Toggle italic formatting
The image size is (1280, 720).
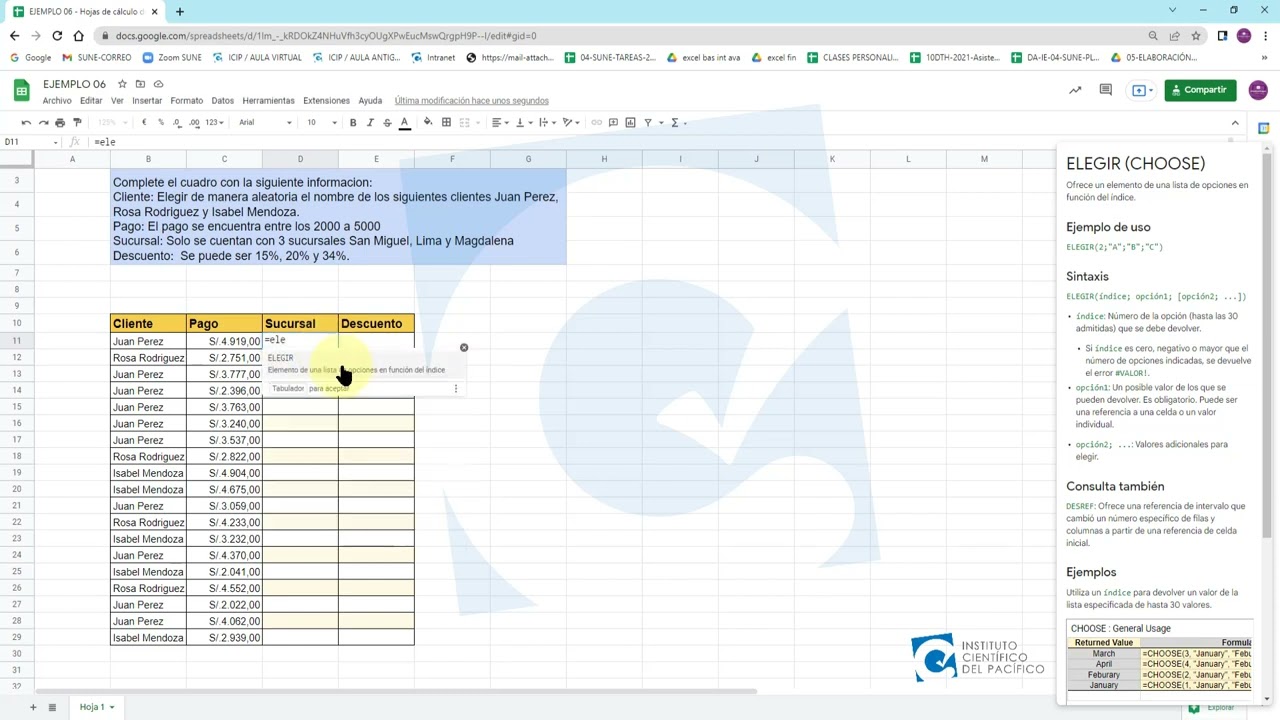click(x=370, y=123)
